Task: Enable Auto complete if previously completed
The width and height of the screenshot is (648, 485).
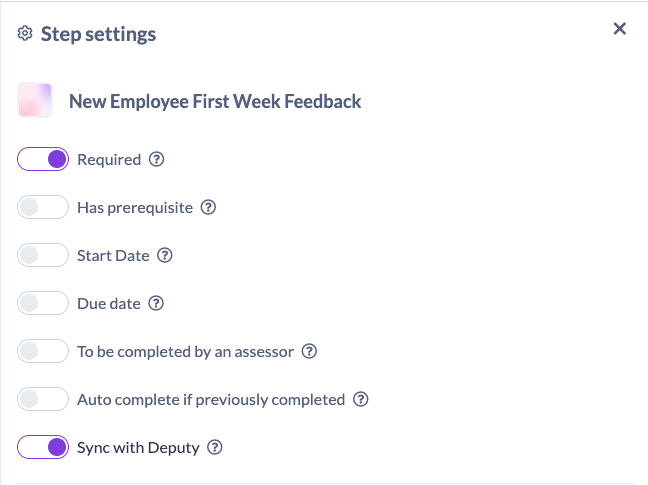Action: (43, 399)
